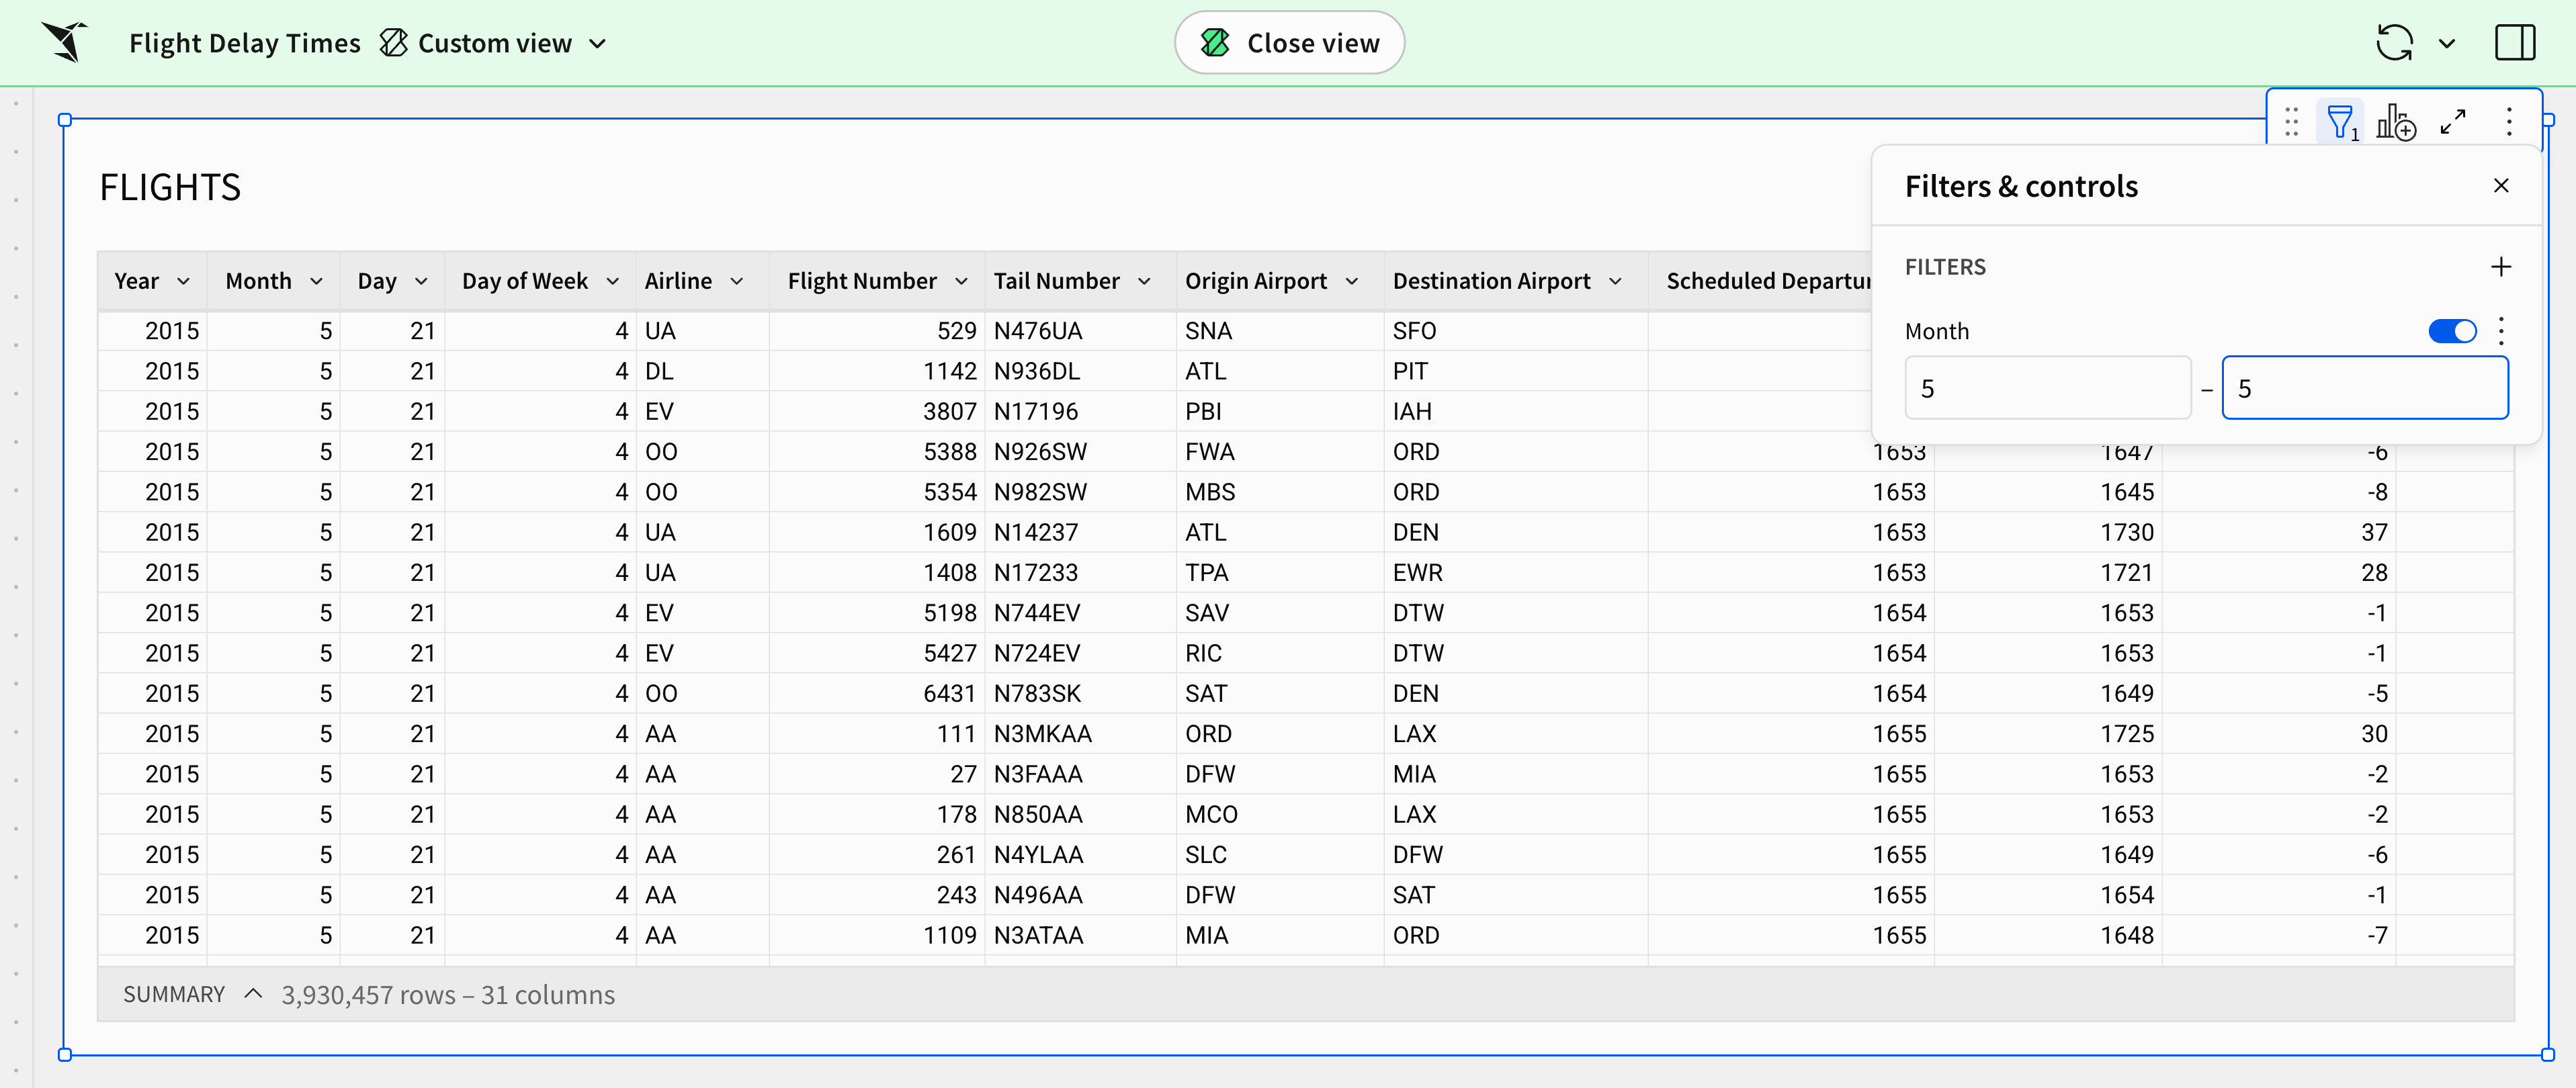Image resolution: width=2576 pixels, height=1088 pixels.
Task: Expand table to fullscreen icon
Action: click(x=2453, y=123)
